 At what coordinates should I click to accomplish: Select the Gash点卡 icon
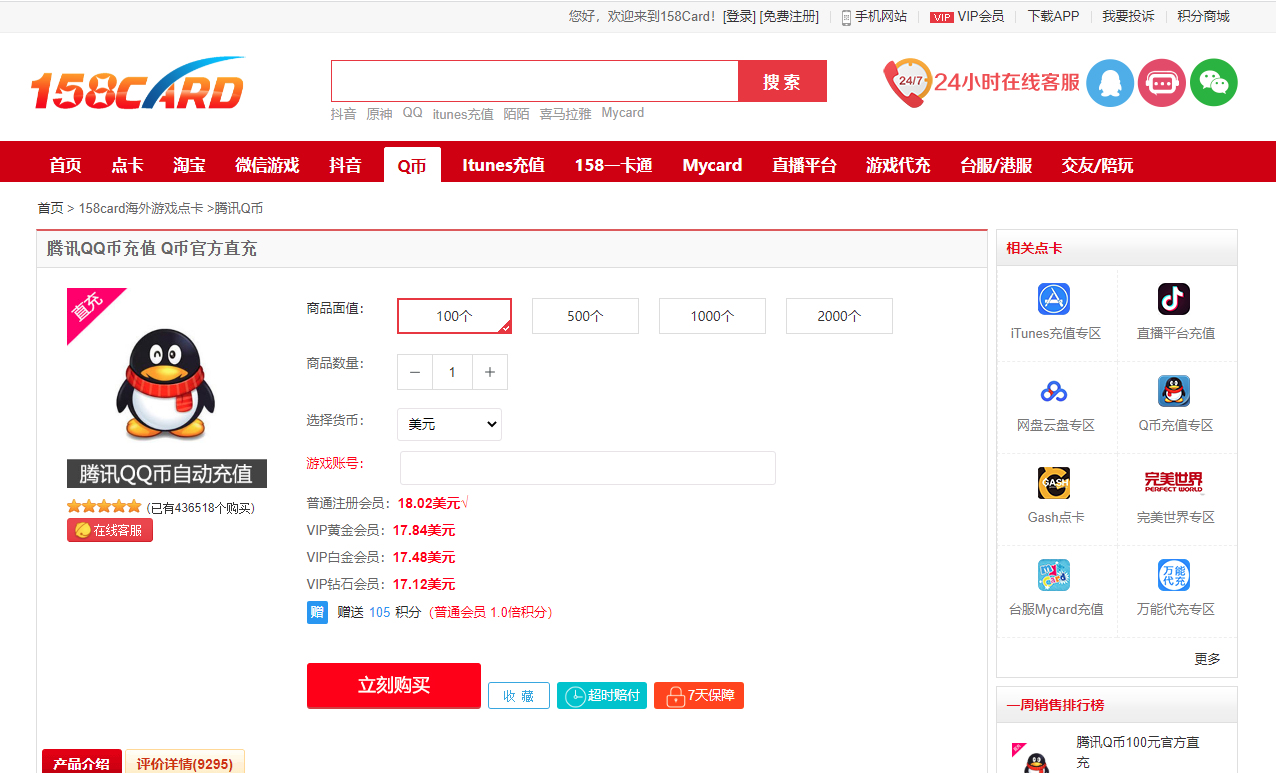pos(1054,483)
